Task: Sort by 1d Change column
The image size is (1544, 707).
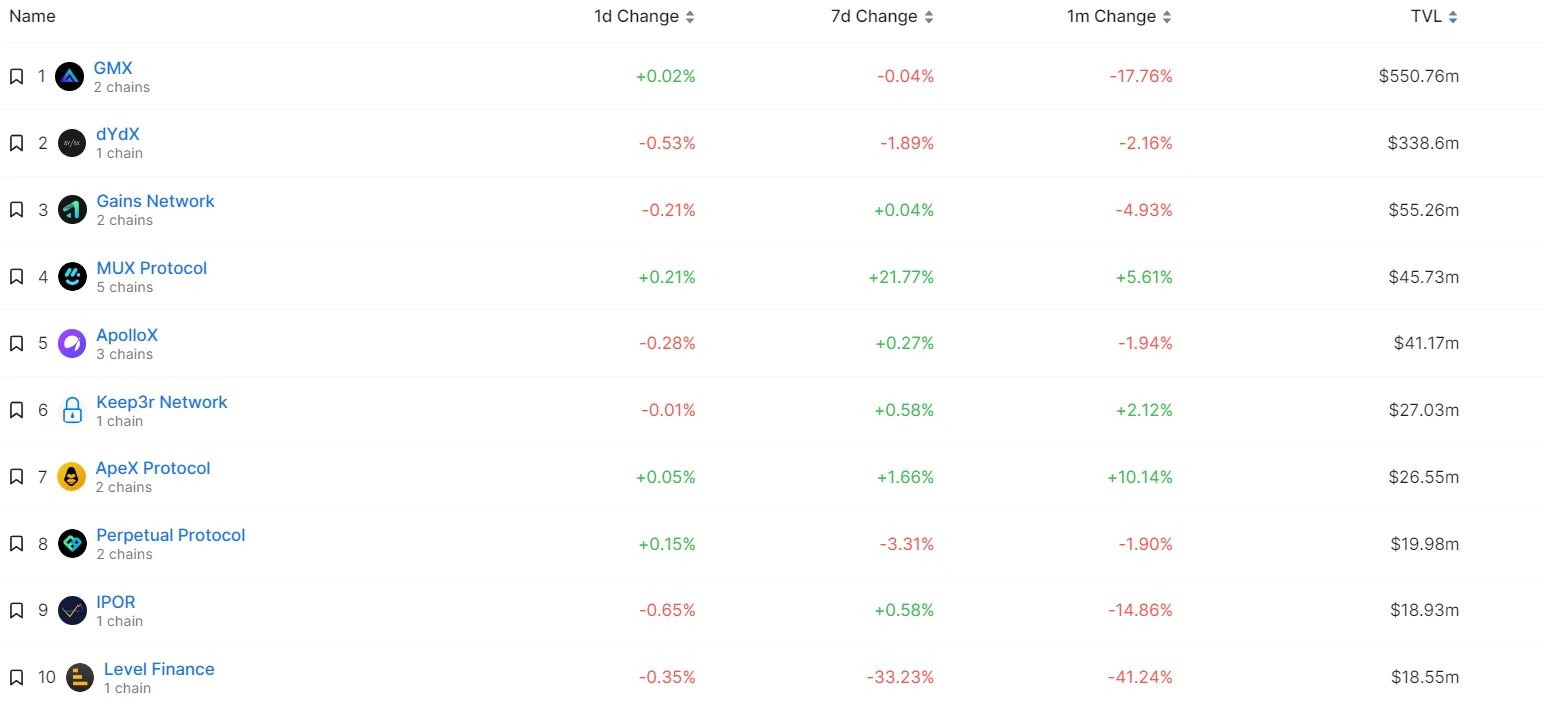Action: coord(643,17)
